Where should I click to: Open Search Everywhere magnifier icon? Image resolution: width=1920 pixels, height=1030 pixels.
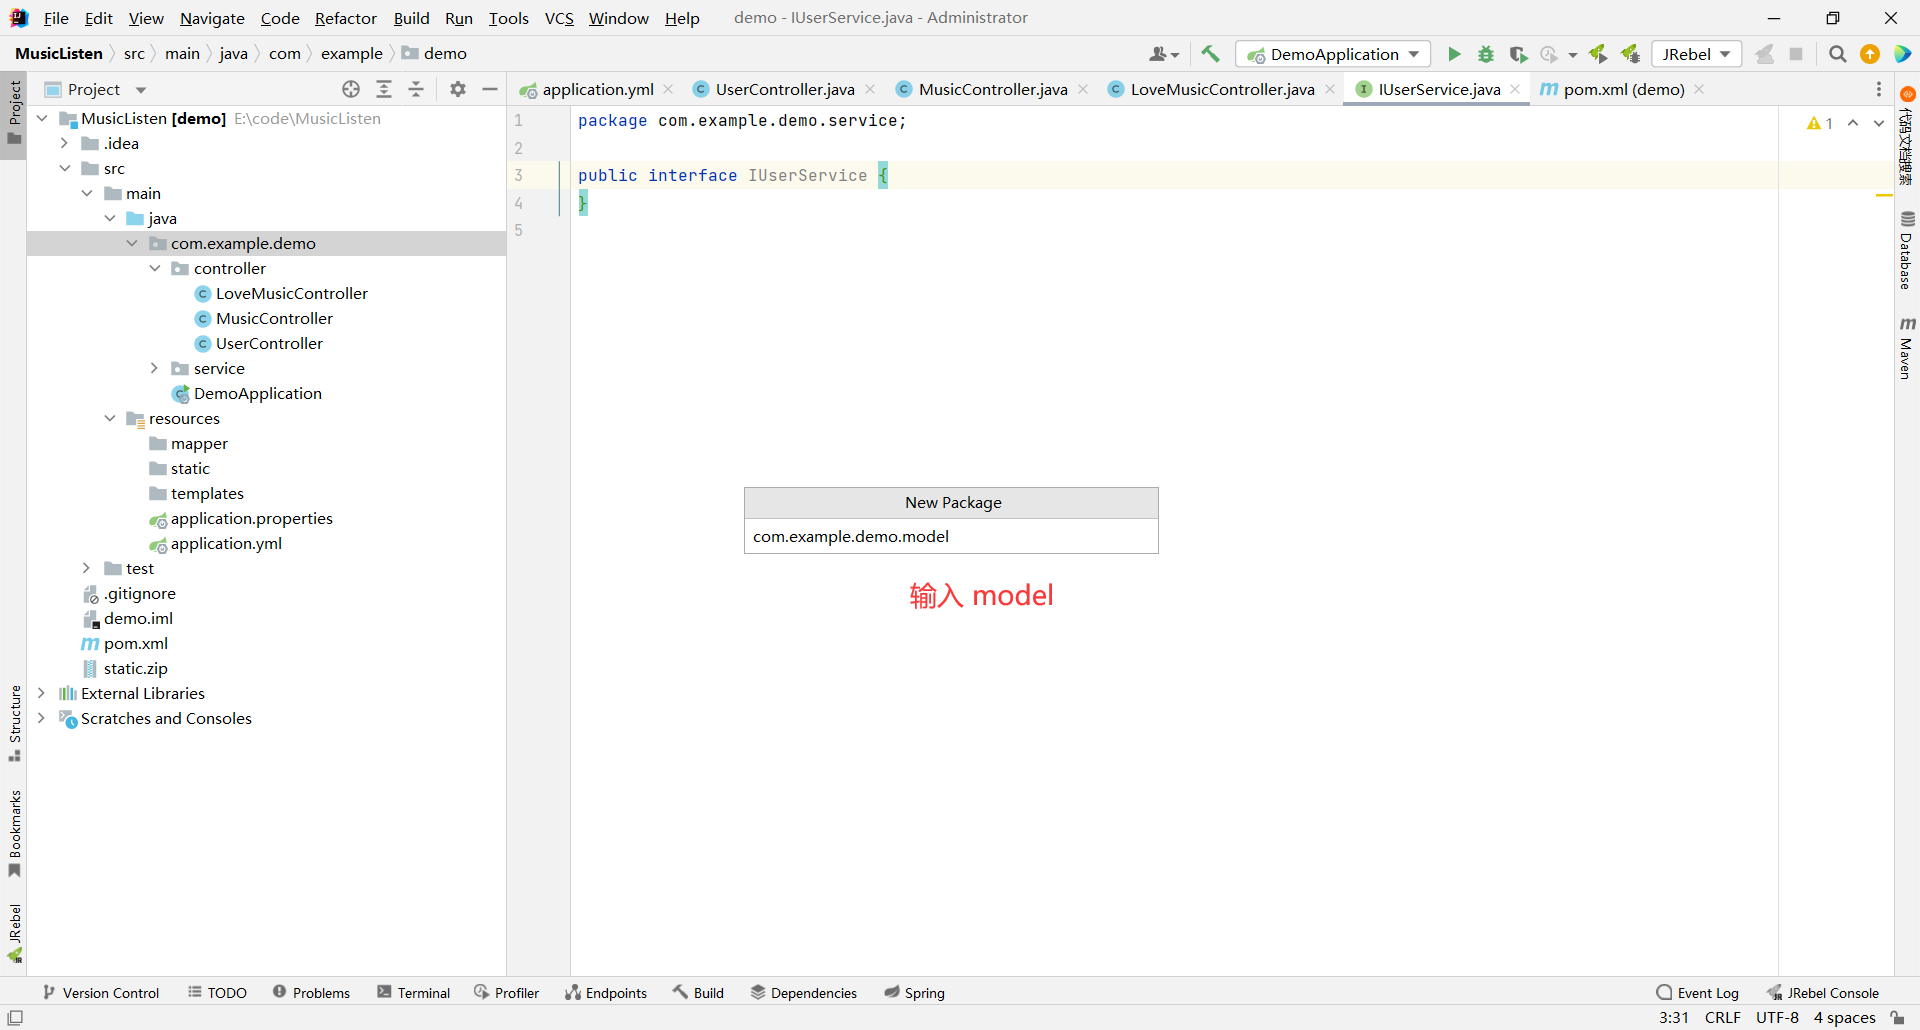pos(1837,54)
